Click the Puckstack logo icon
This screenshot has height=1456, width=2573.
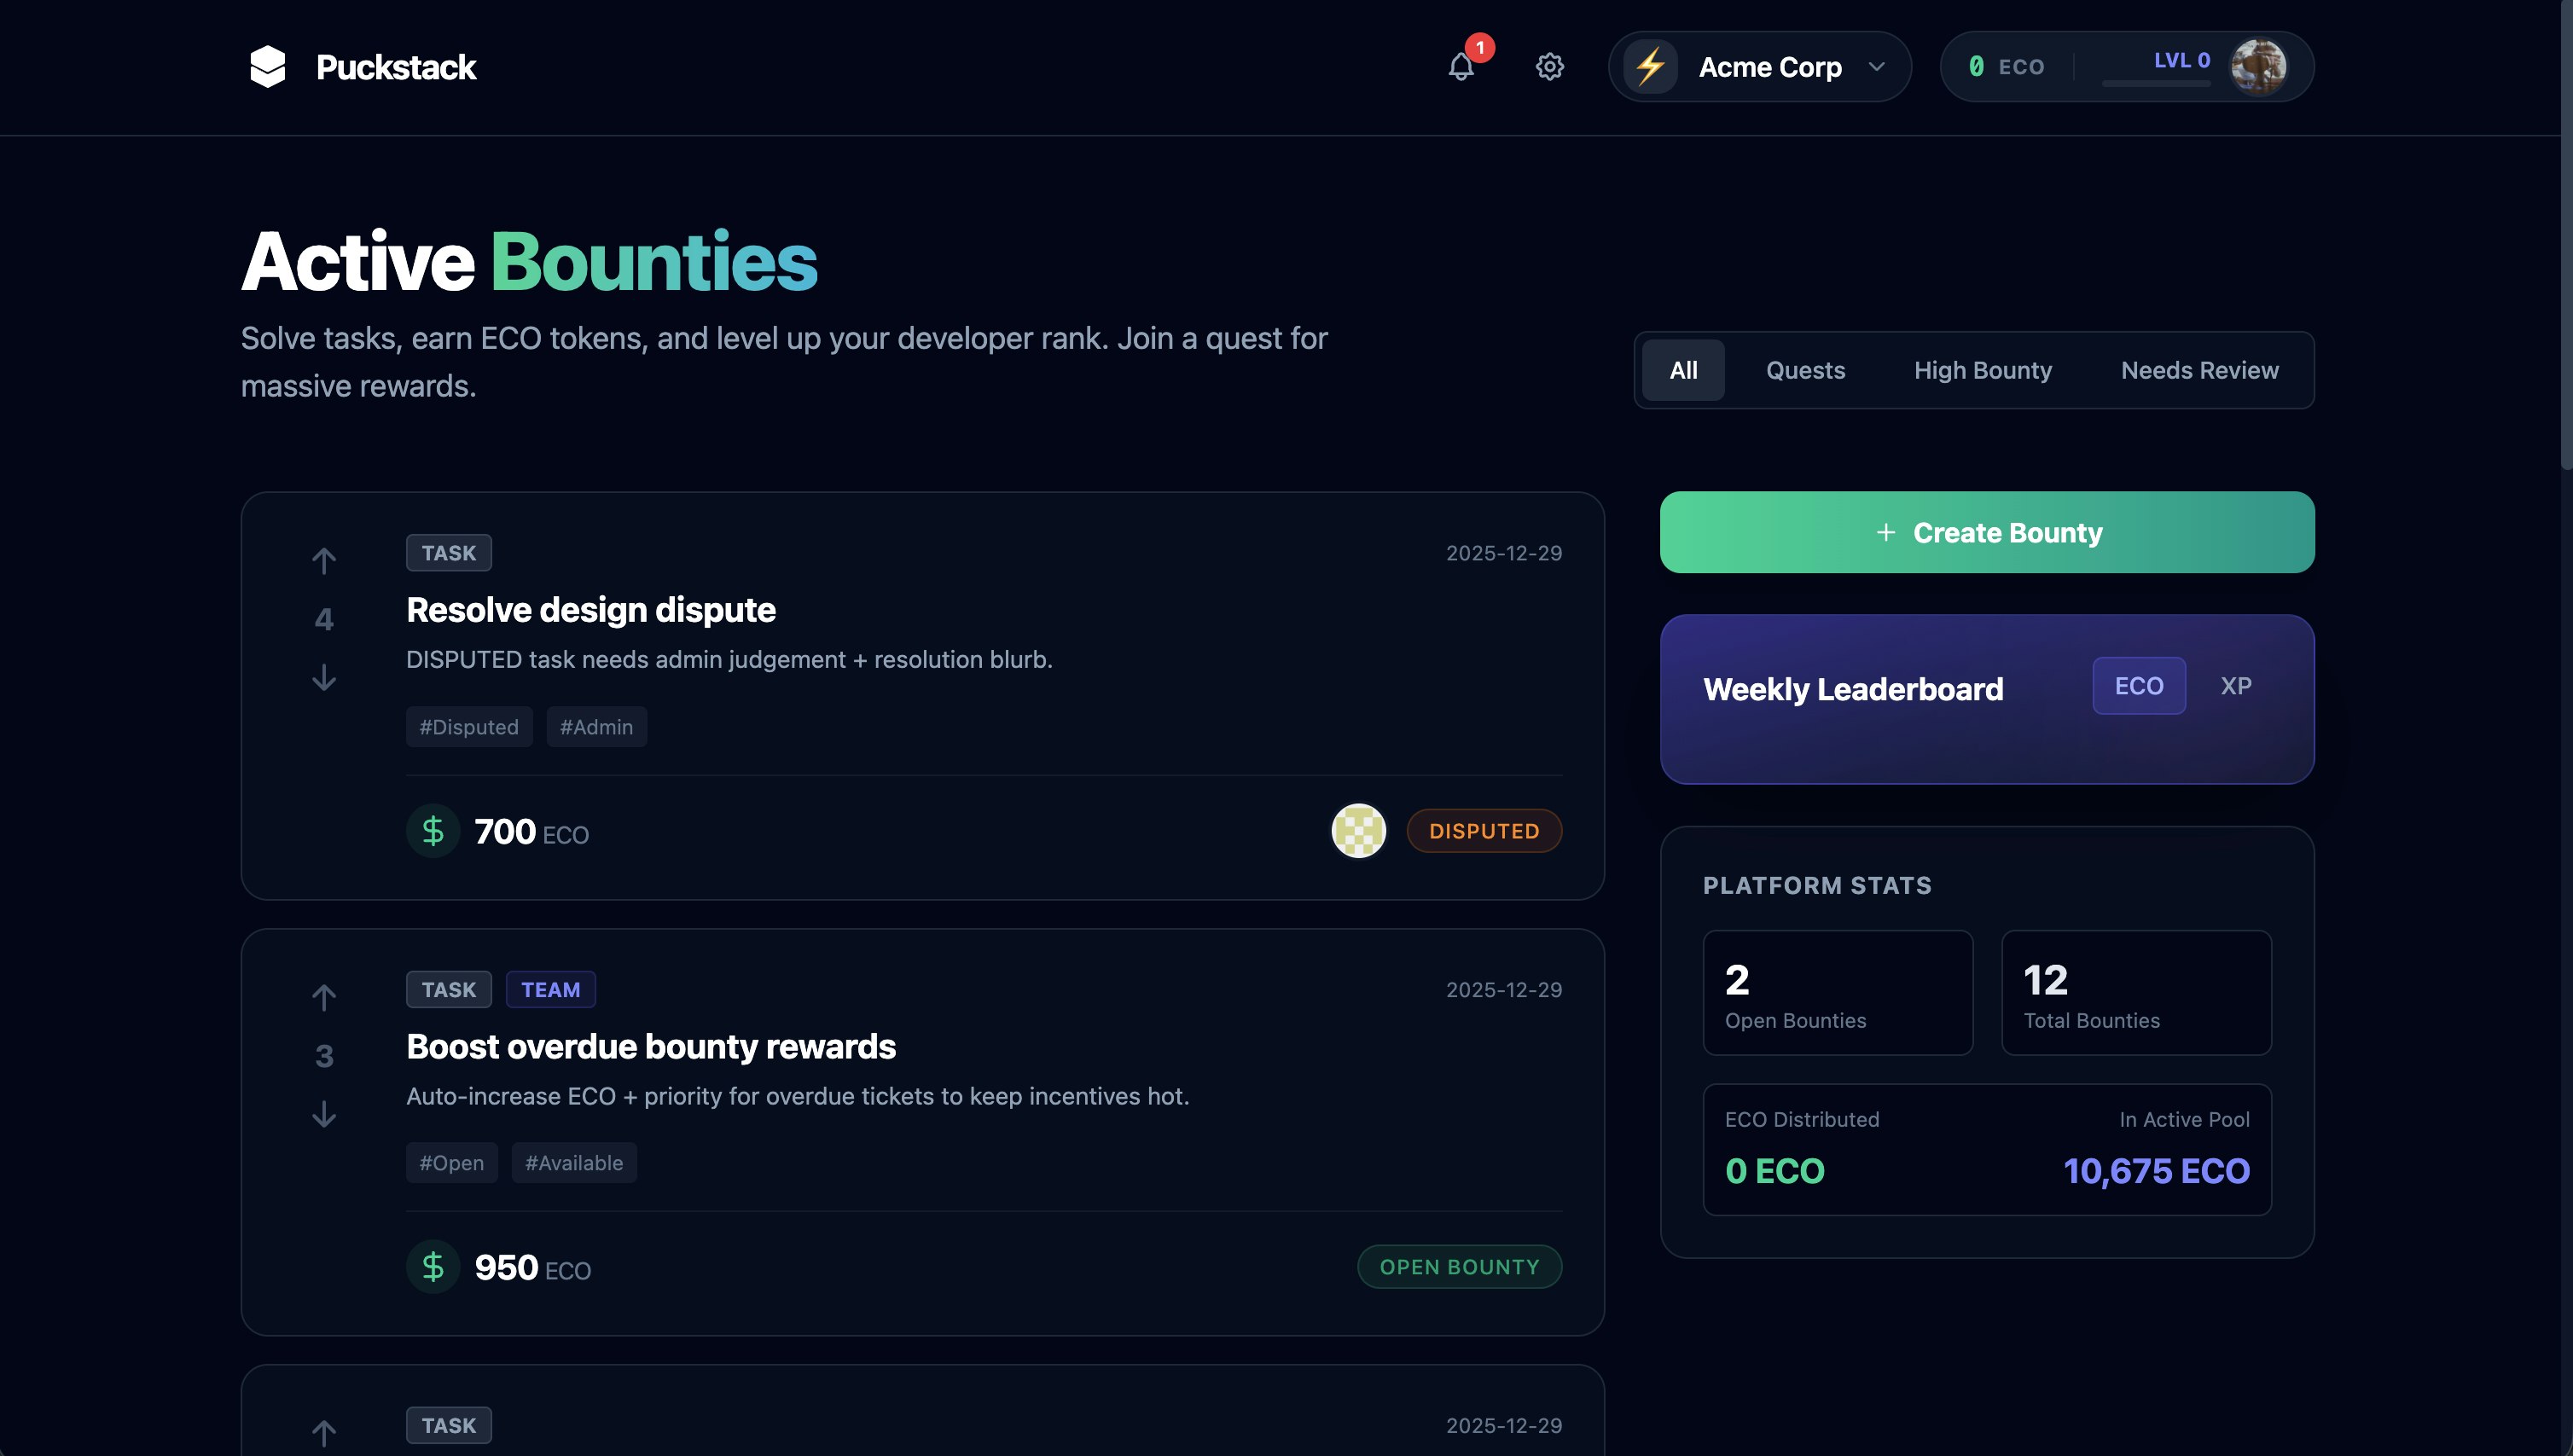coord(267,67)
